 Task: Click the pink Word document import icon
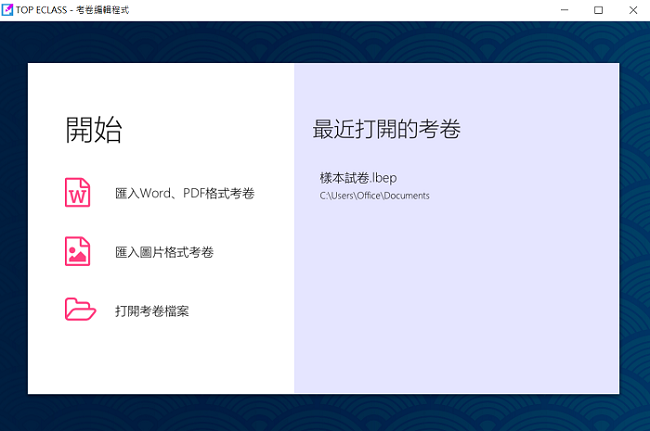click(x=78, y=193)
